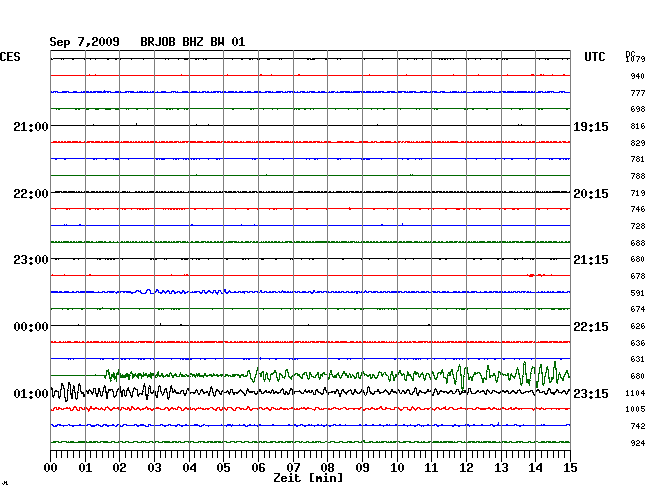Click the DC value 742

[638, 426]
